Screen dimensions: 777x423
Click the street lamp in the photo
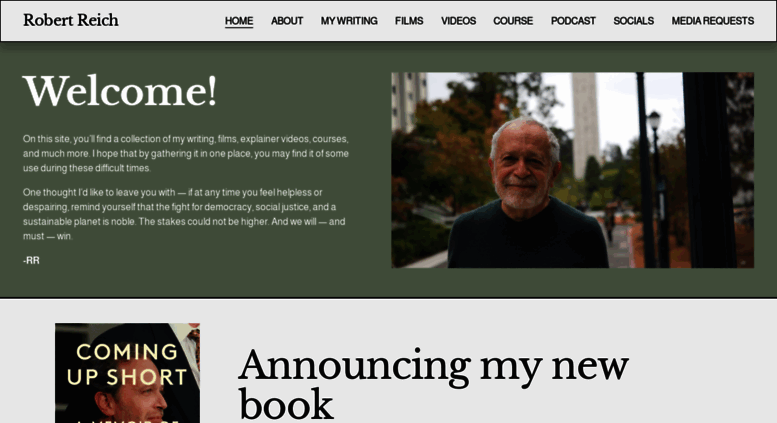pos(658,188)
